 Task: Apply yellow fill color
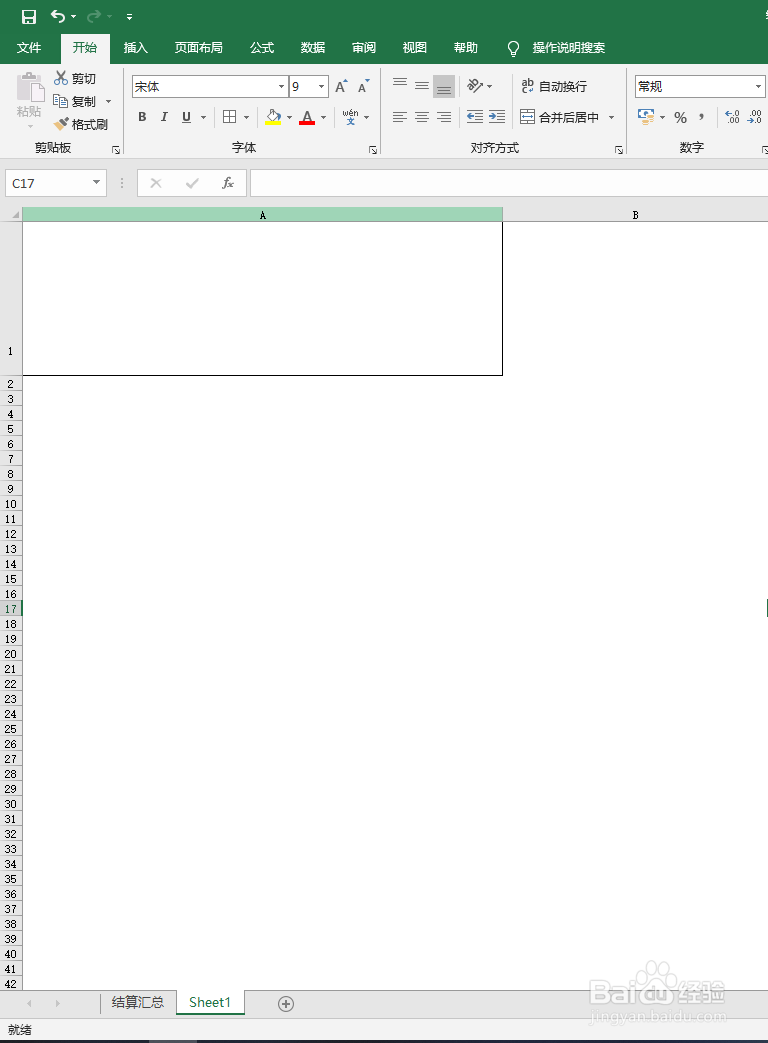[273, 117]
